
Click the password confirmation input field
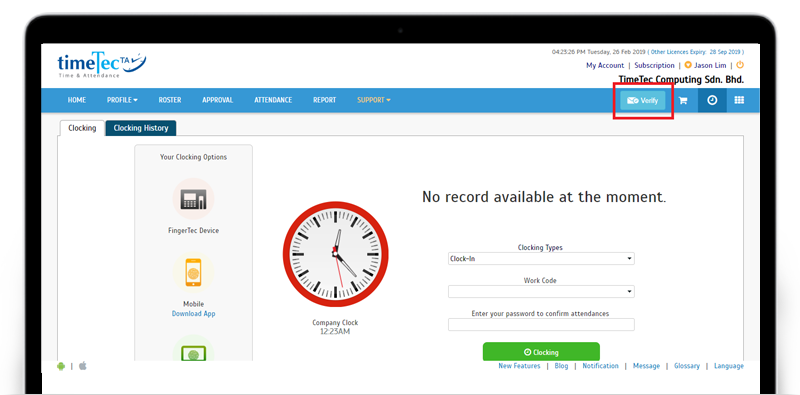click(541, 325)
